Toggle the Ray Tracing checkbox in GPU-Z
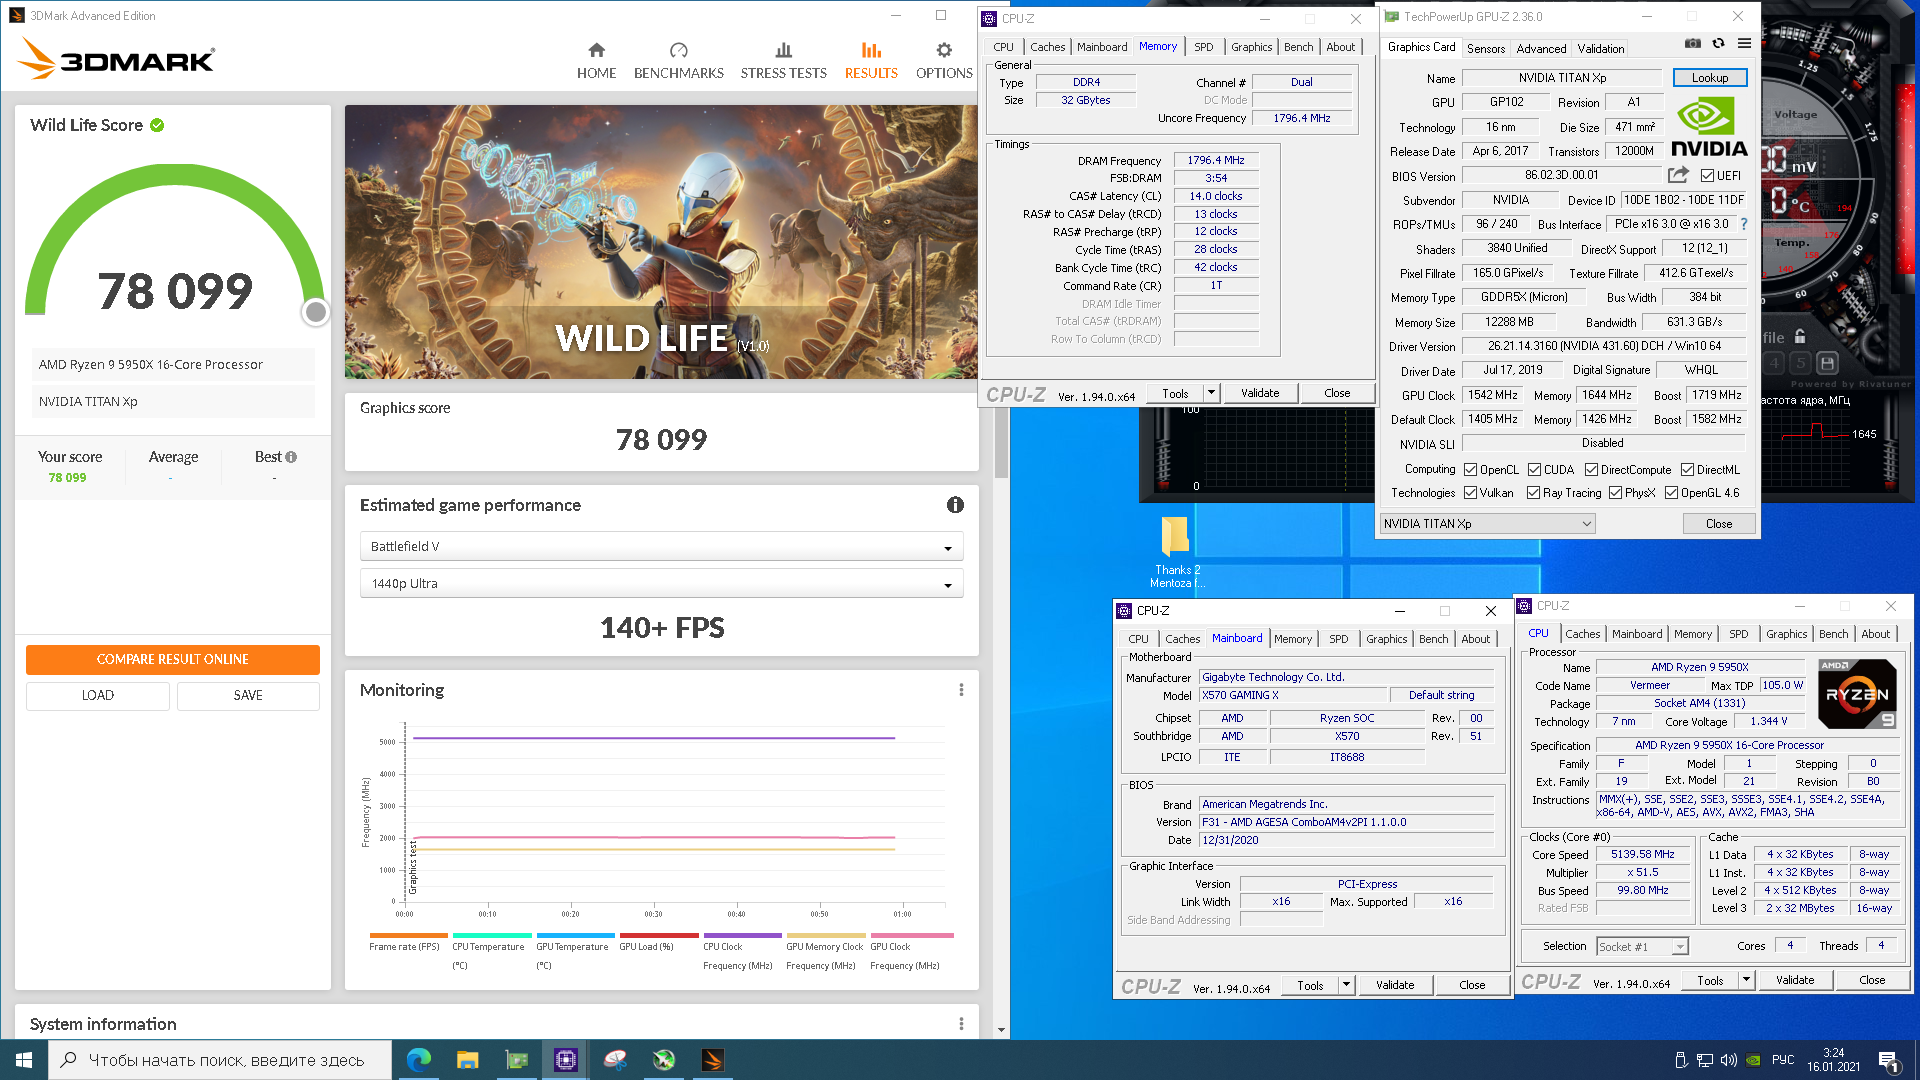The width and height of the screenshot is (1920, 1080). 1533,493
